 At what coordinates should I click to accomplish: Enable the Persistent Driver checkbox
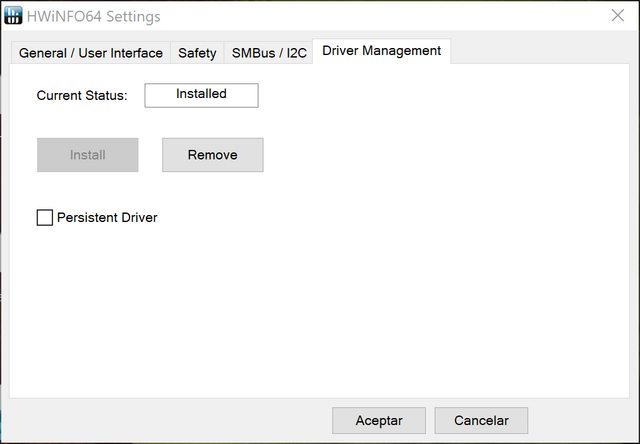[x=45, y=218]
